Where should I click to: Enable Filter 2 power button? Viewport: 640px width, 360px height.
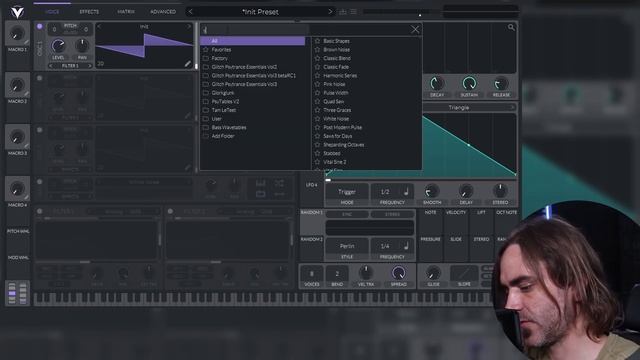tap(170, 211)
